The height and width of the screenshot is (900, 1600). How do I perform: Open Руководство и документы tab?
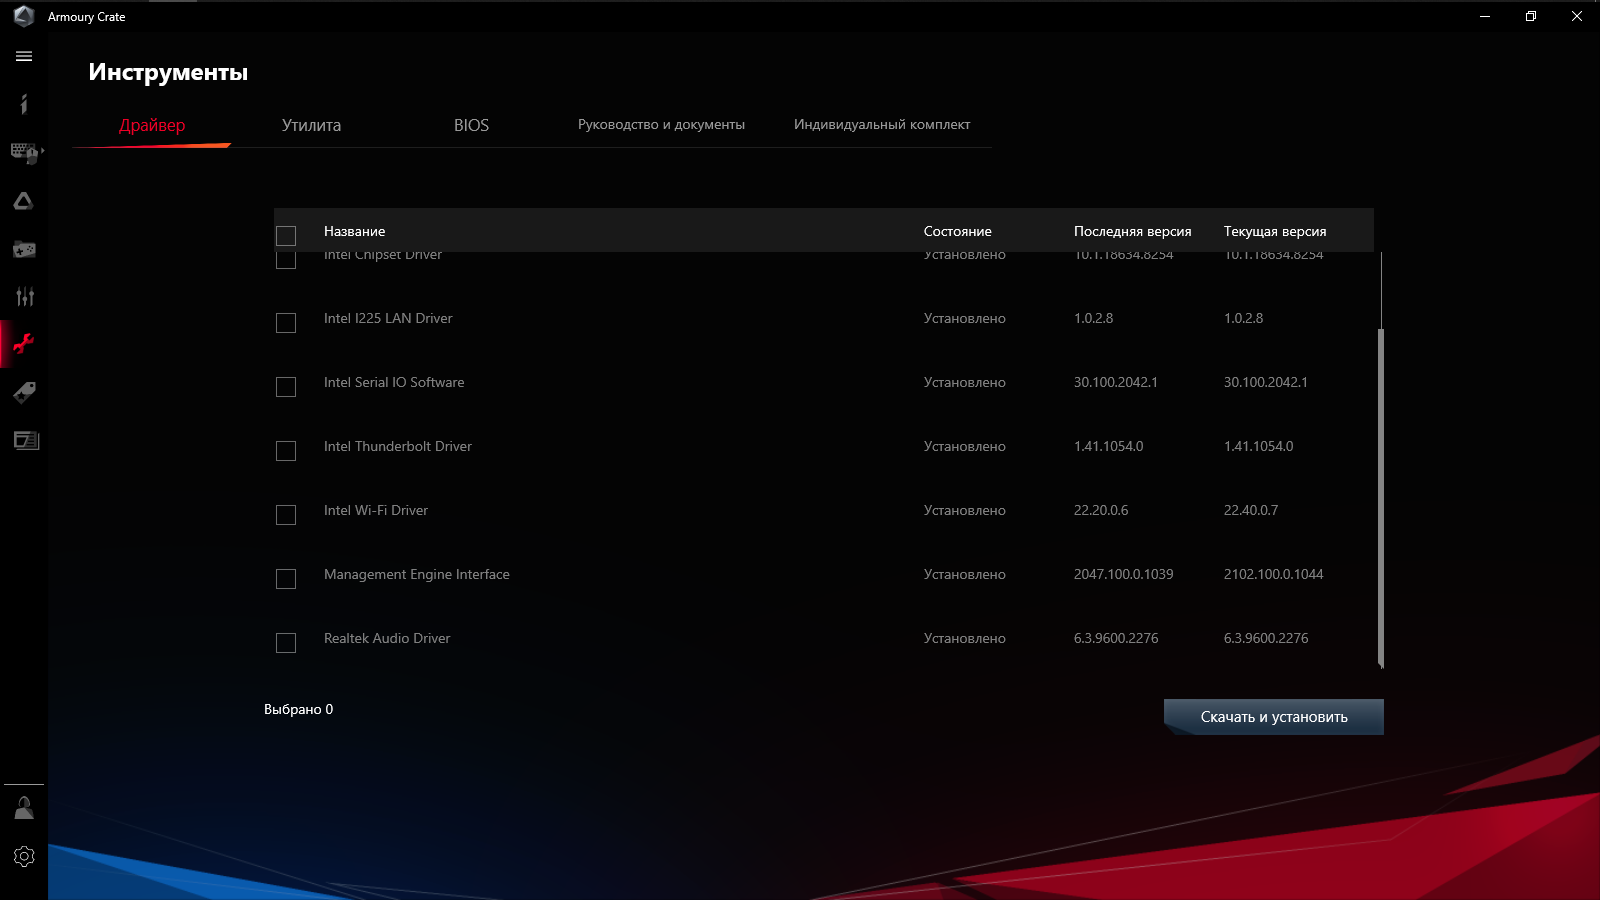661,125
